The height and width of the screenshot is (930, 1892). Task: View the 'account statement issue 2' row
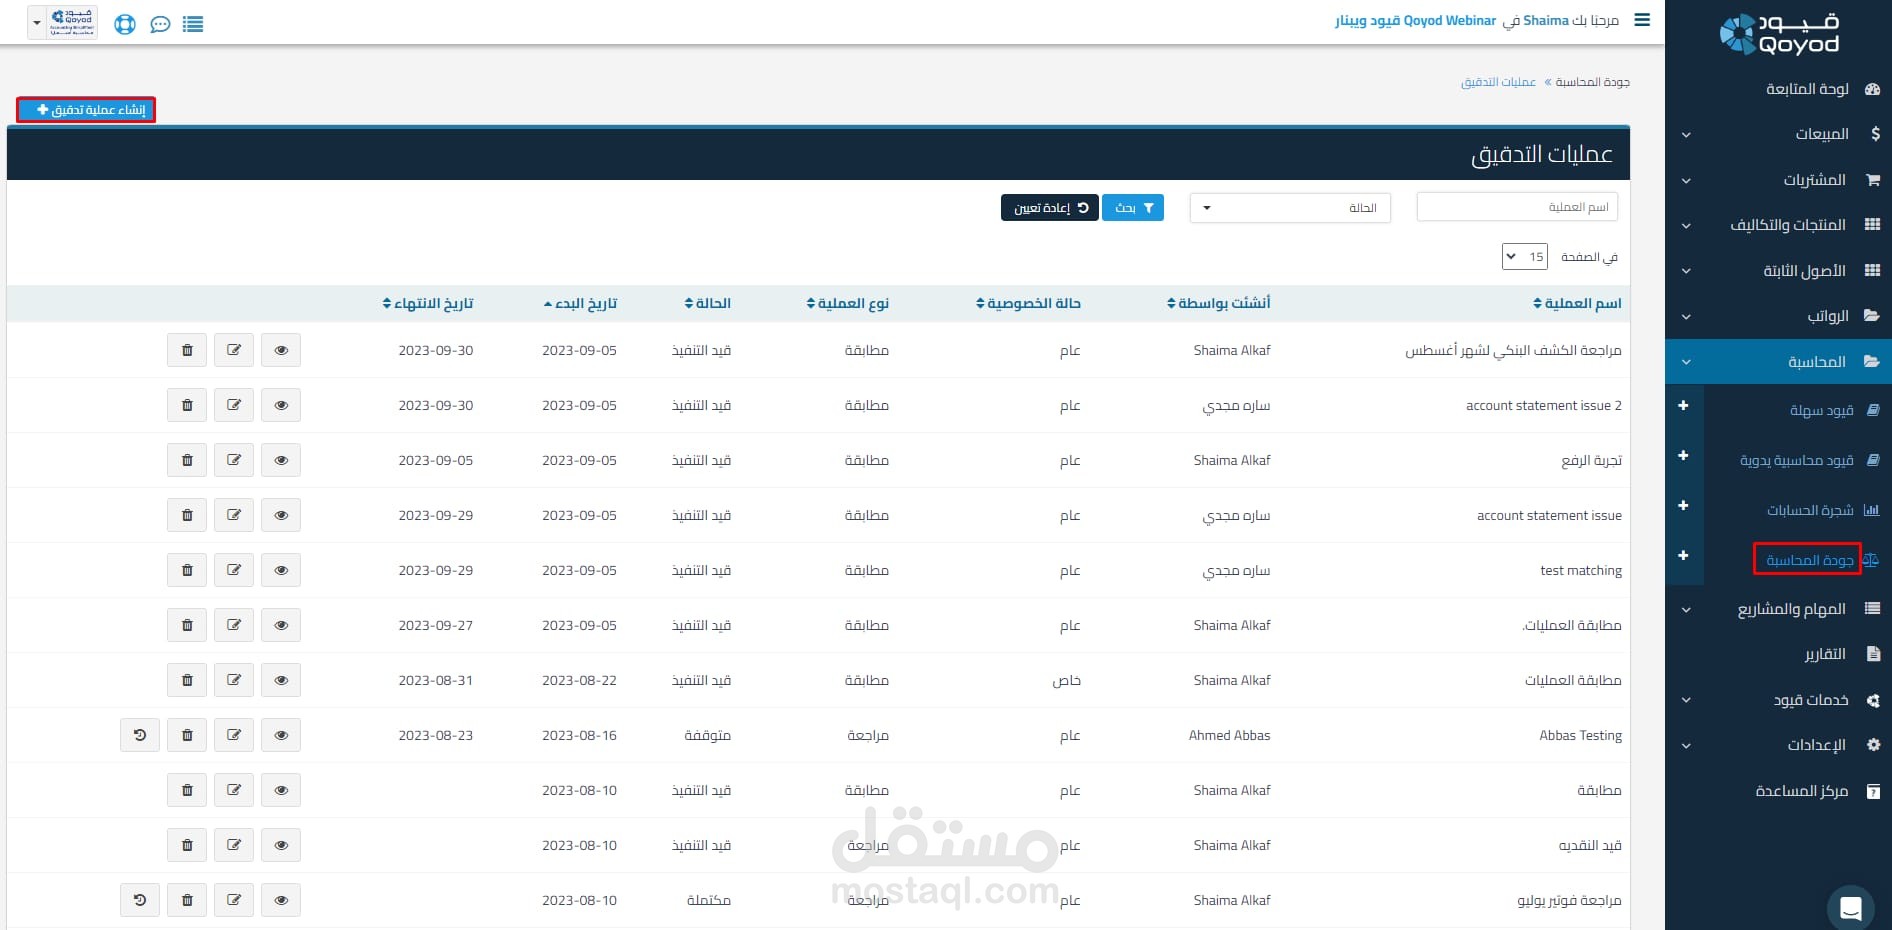coord(281,405)
